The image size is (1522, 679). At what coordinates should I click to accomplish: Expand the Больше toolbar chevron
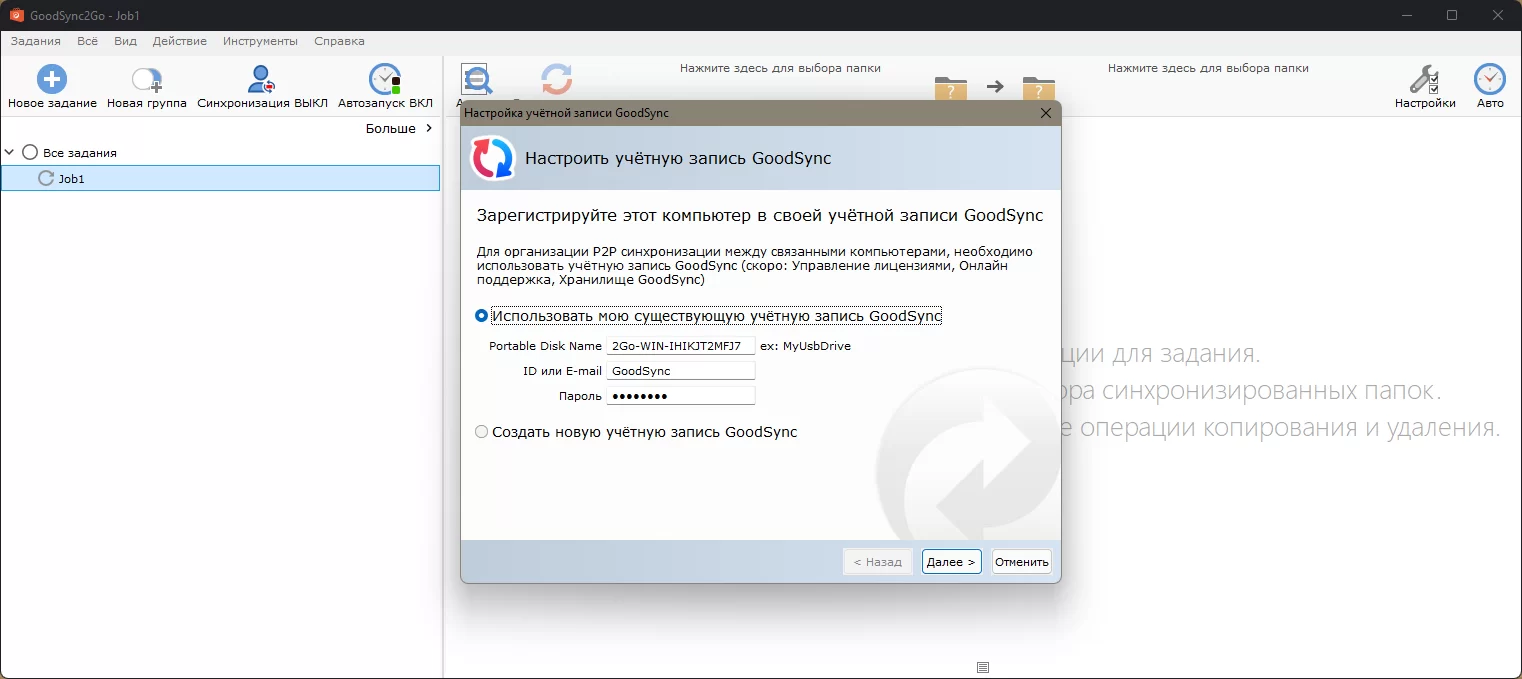[x=429, y=128]
